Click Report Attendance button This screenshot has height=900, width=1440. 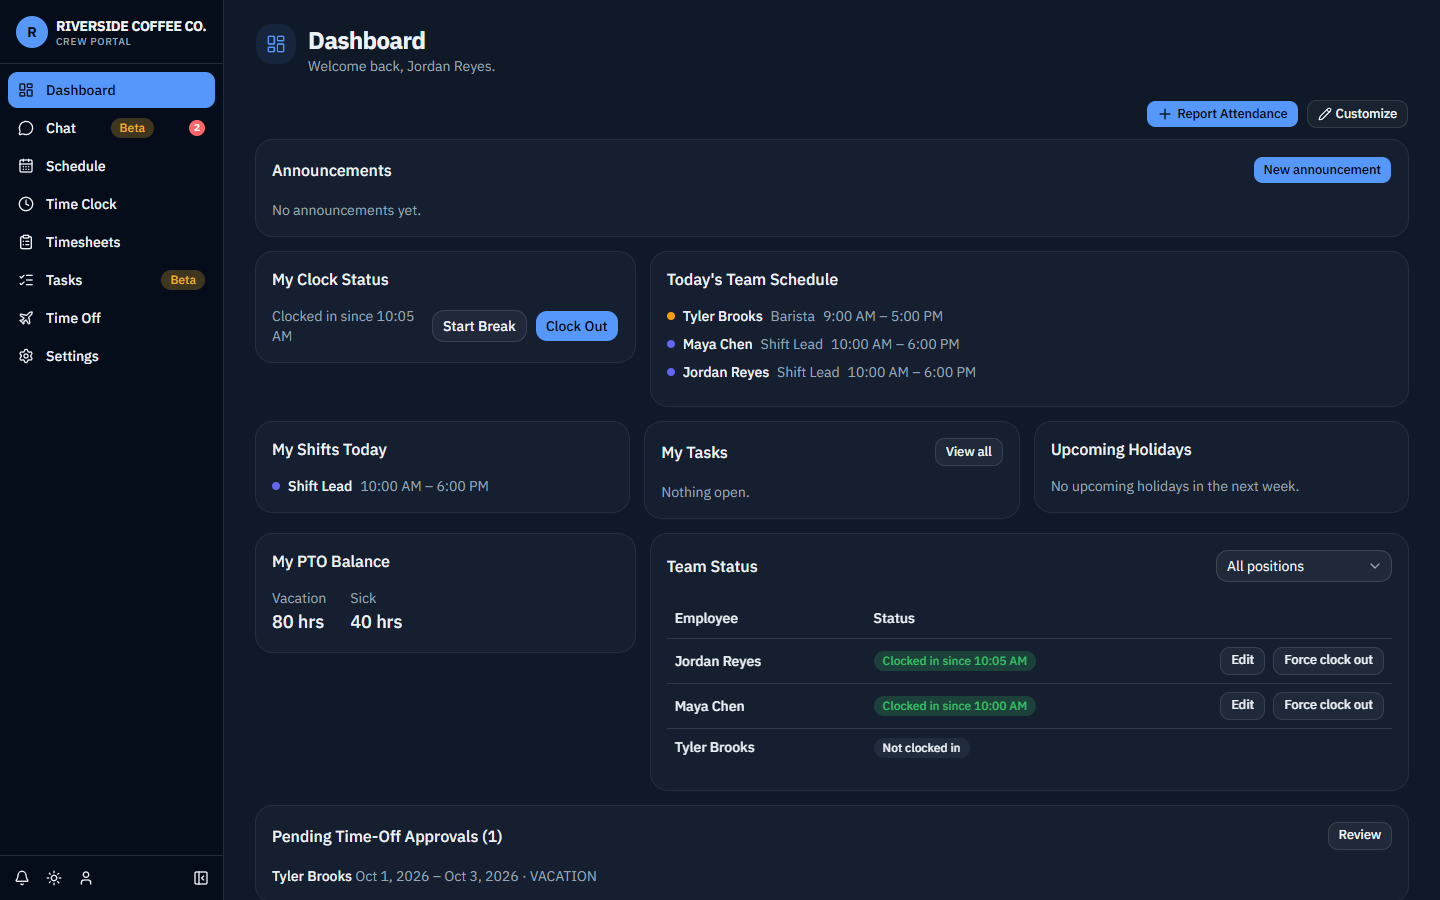click(x=1222, y=114)
